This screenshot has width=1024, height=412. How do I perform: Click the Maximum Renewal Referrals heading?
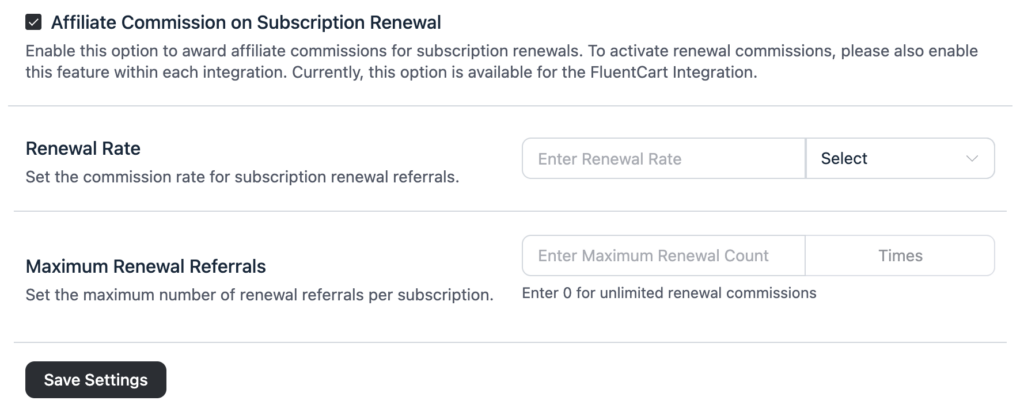[145, 267]
